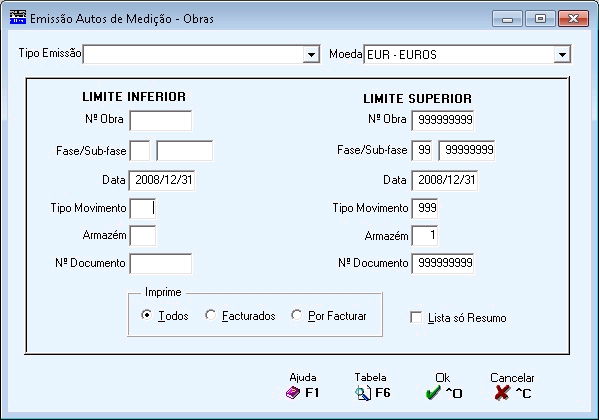
Task: Click the upper limit Armazém field
Action: [425, 235]
